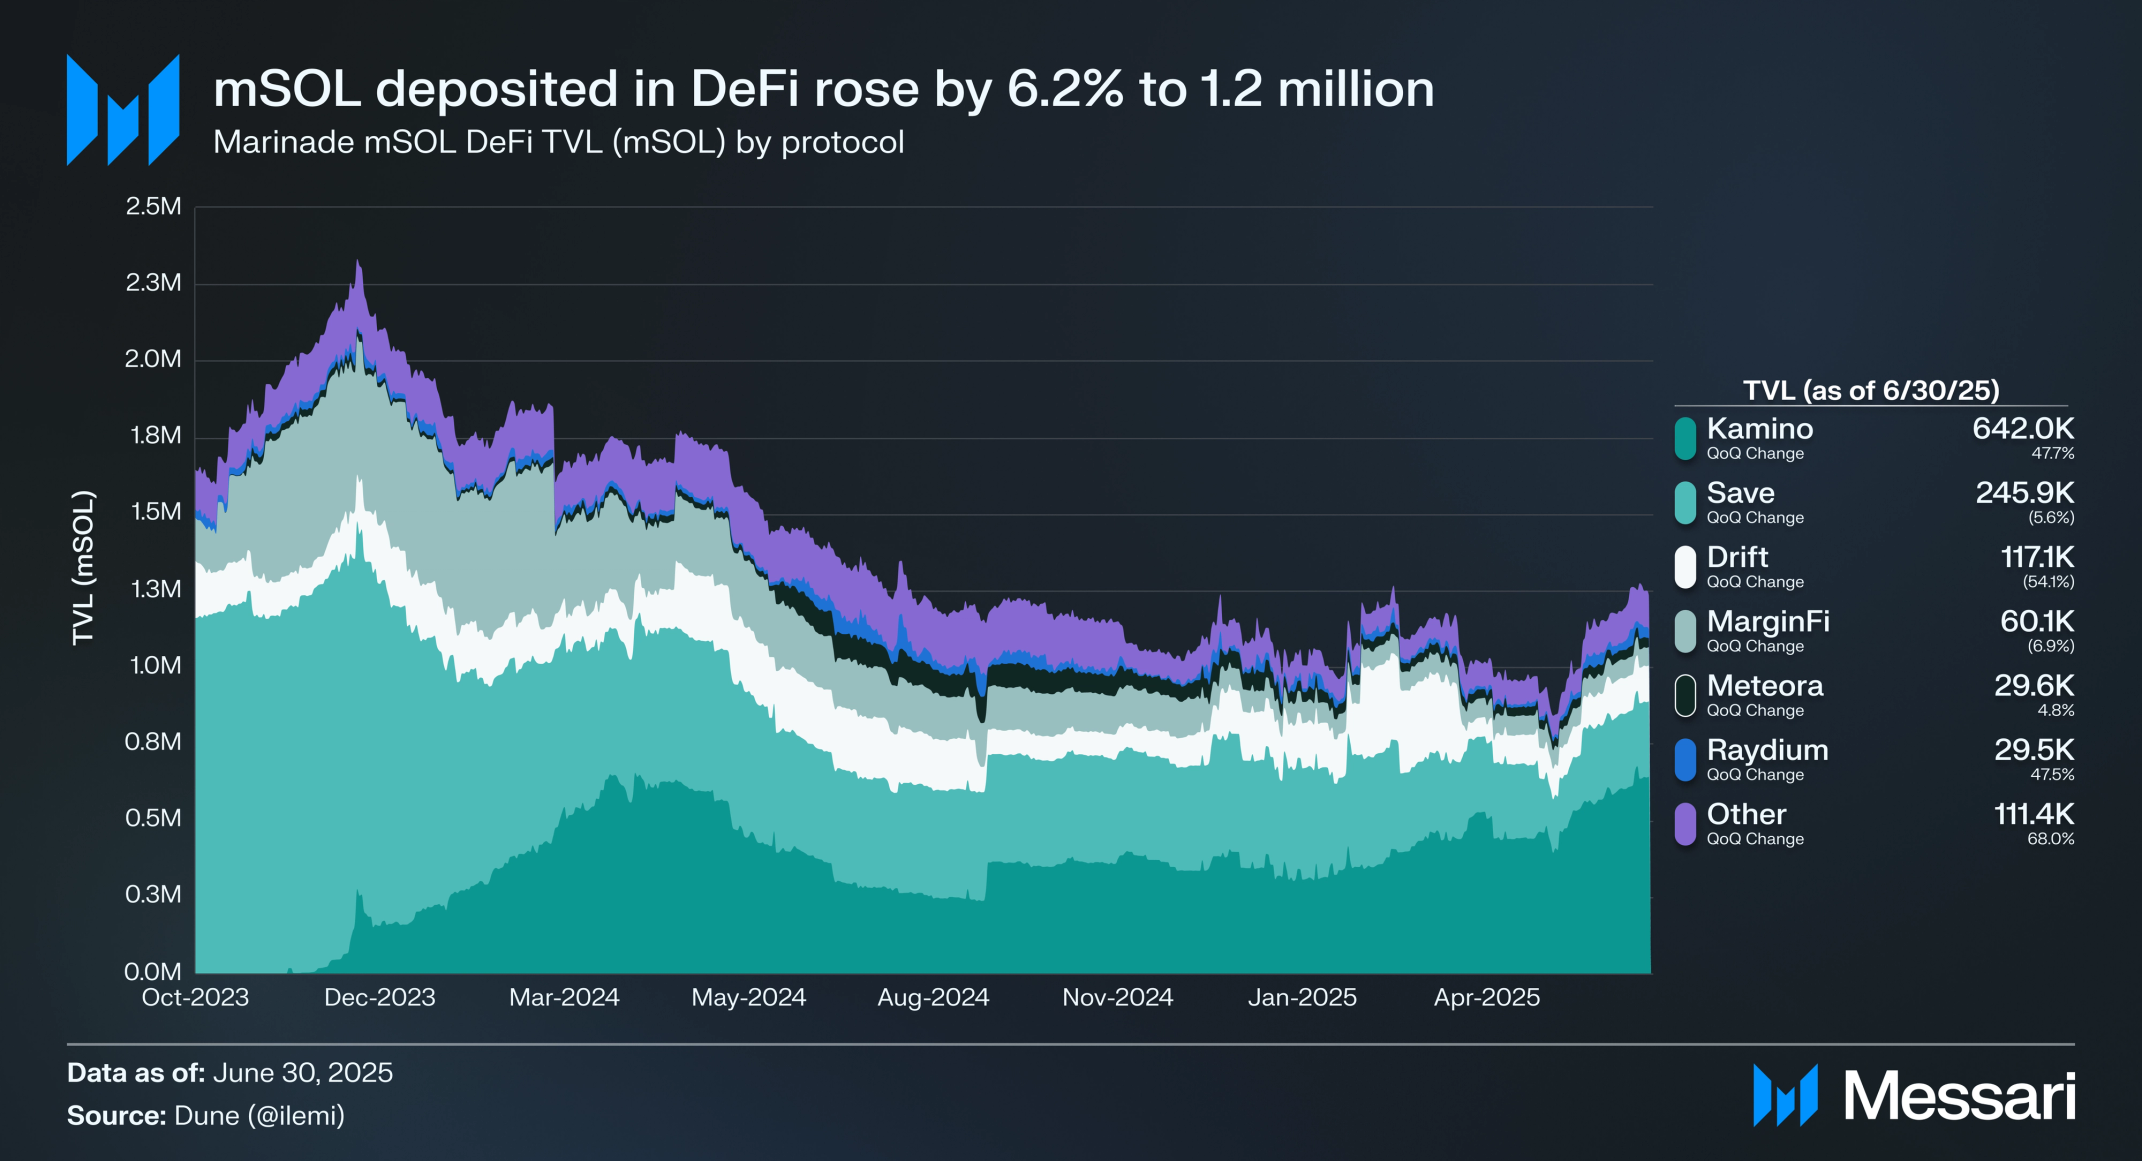This screenshot has width=2142, height=1161.
Task: Click the Kamino legend color swatch
Action: 1685,438
